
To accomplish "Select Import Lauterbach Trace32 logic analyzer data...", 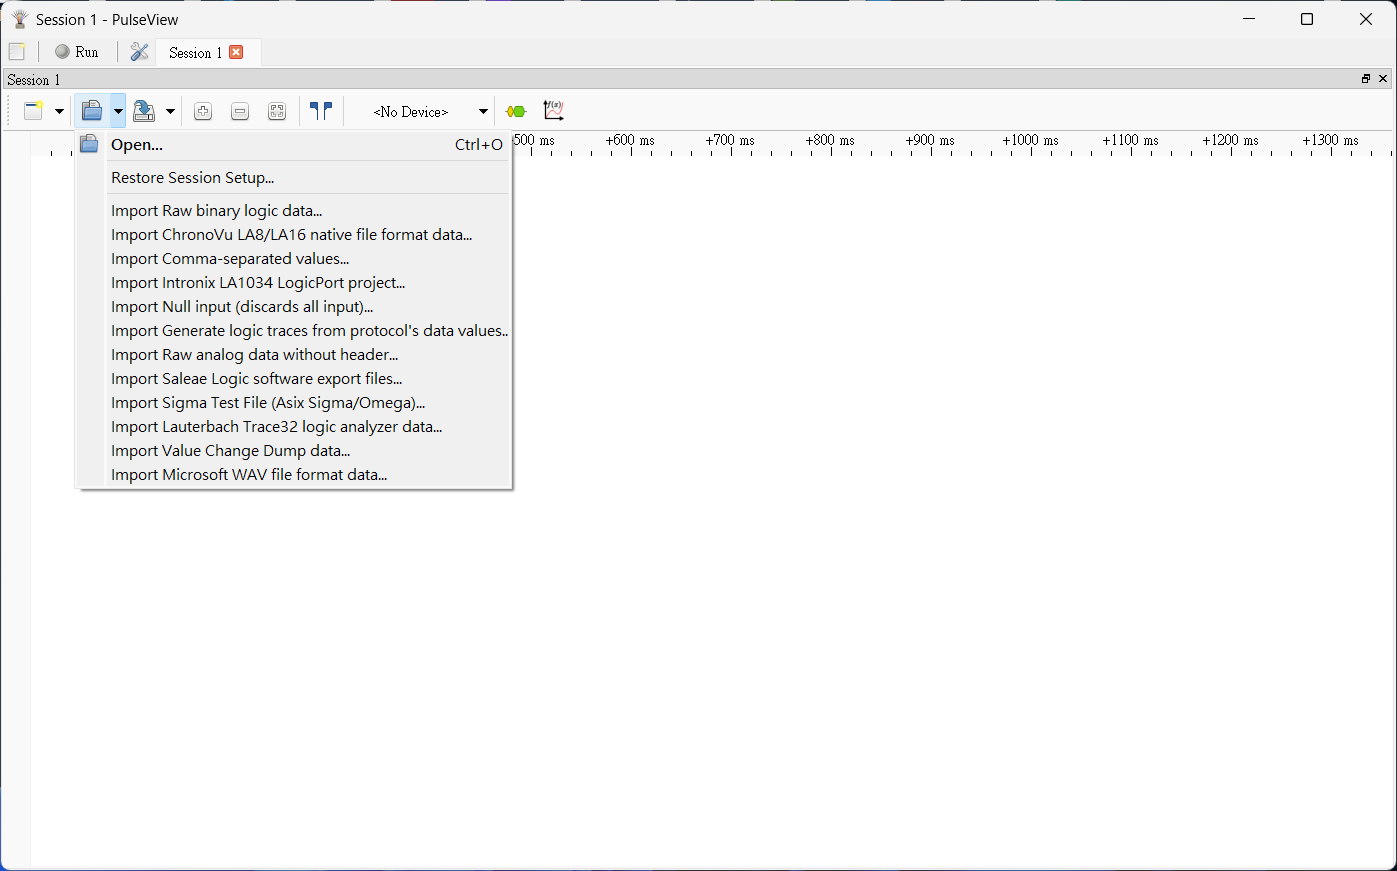I will (x=294, y=427).
